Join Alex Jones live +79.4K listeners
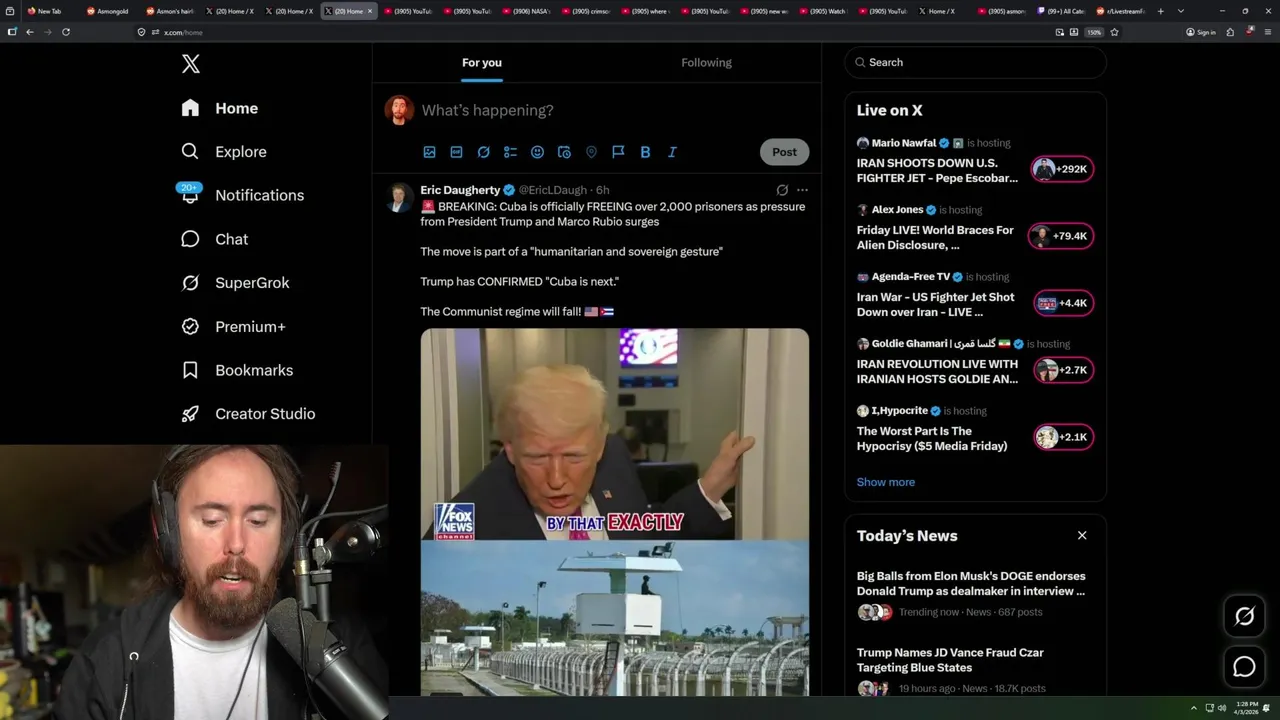The width and height of the screenshot is (1280, 720). click(1062, 236)
